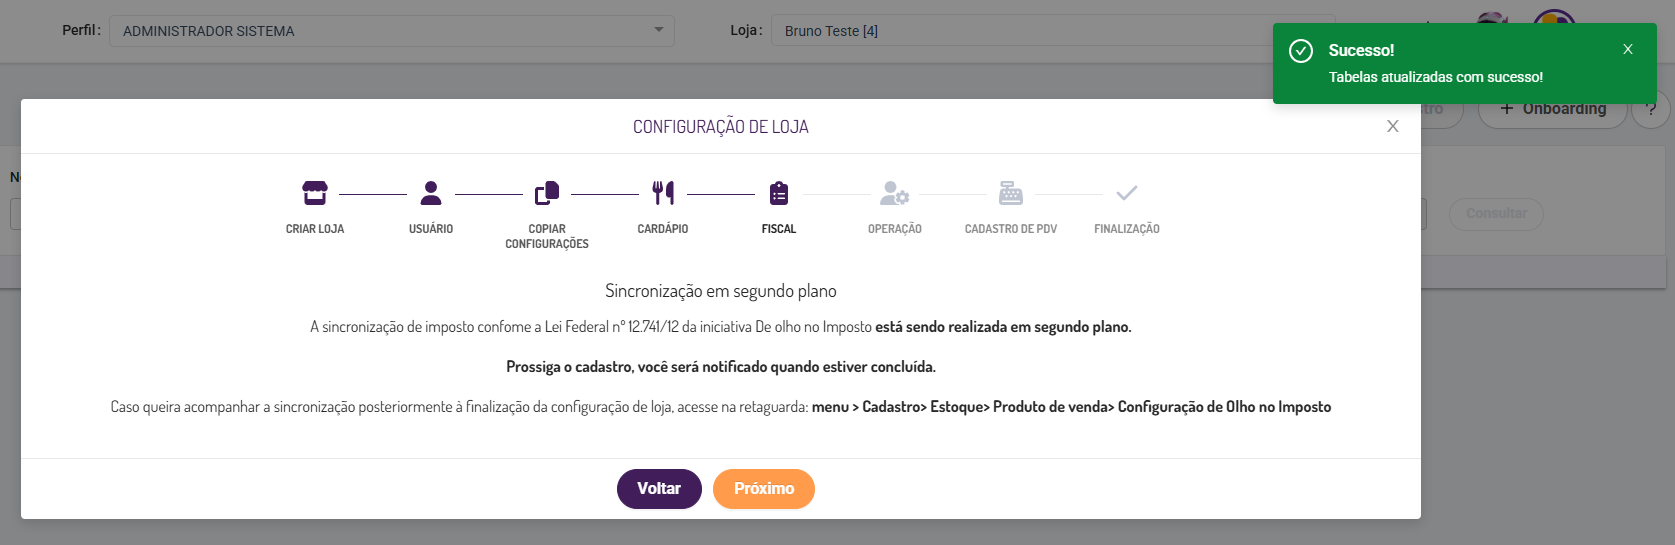
Task: Click the 'Sincronização em segundo plano' heading
Action: click(x=721, y=291)
